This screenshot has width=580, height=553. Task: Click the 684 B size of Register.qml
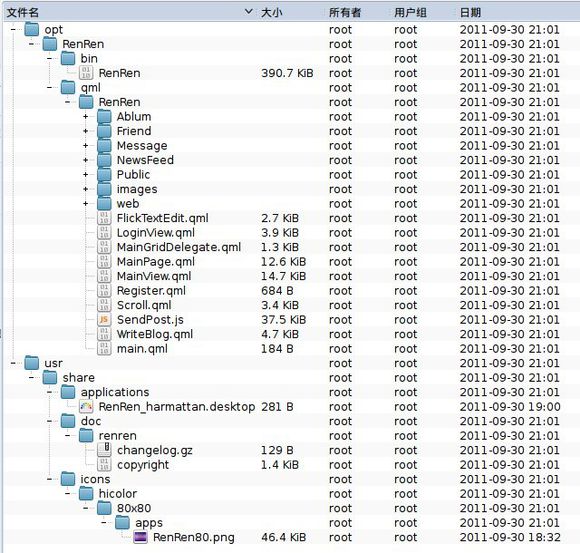pos(277,291)
